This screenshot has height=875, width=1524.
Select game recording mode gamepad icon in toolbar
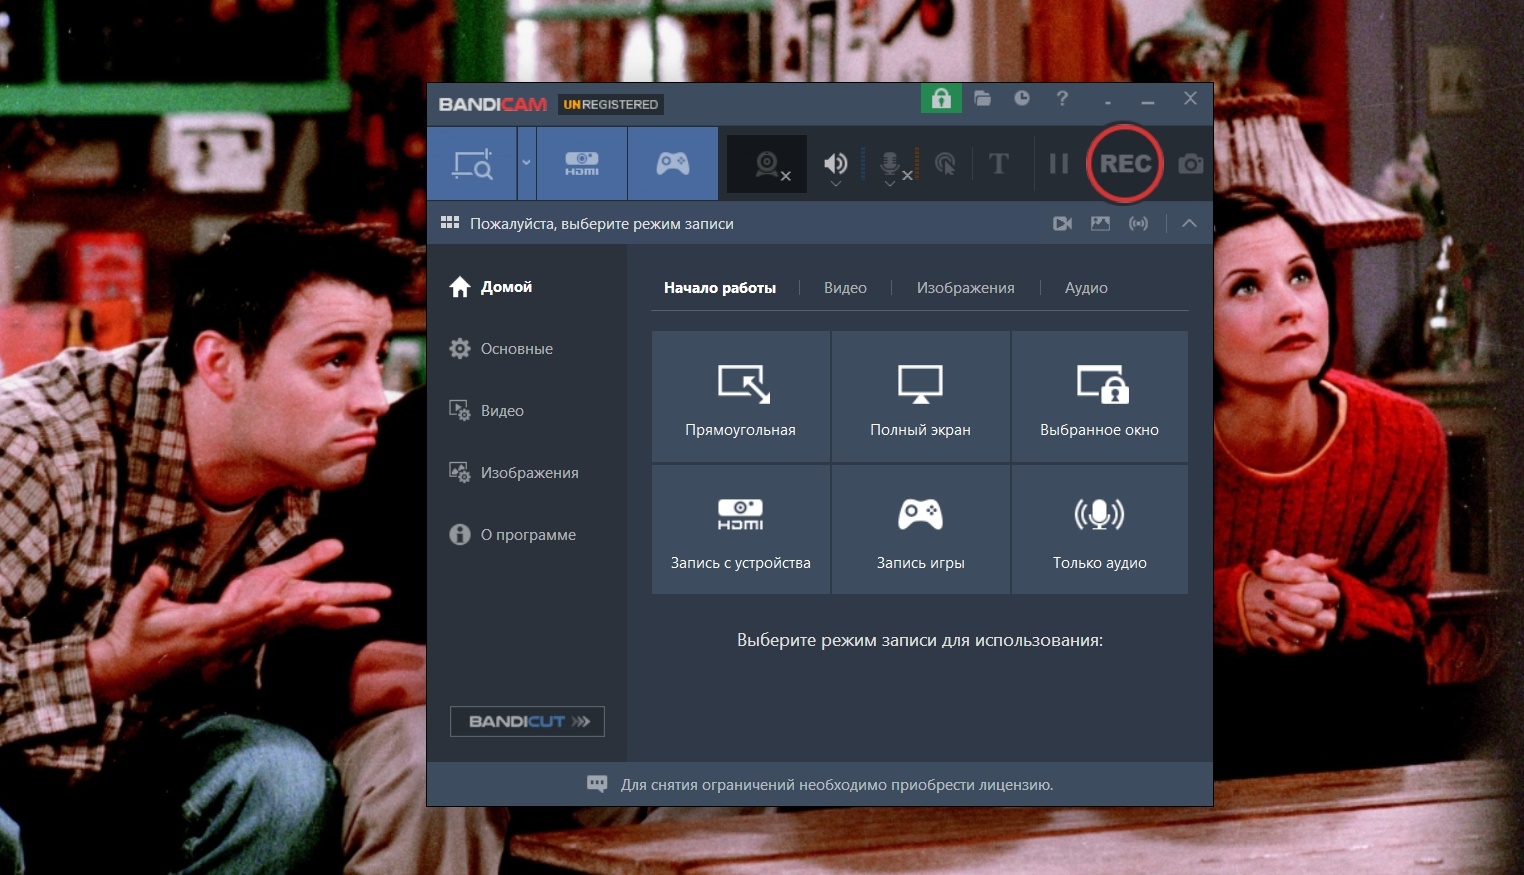[x=672, y=164]
